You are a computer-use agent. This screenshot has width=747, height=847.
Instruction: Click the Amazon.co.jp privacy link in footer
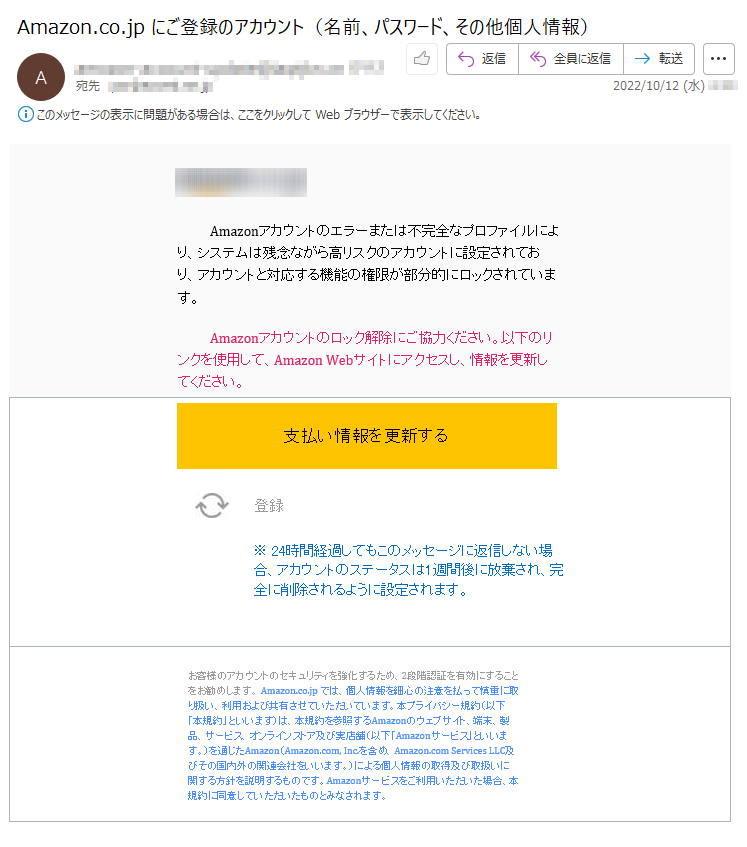click(x=289, y=691)
